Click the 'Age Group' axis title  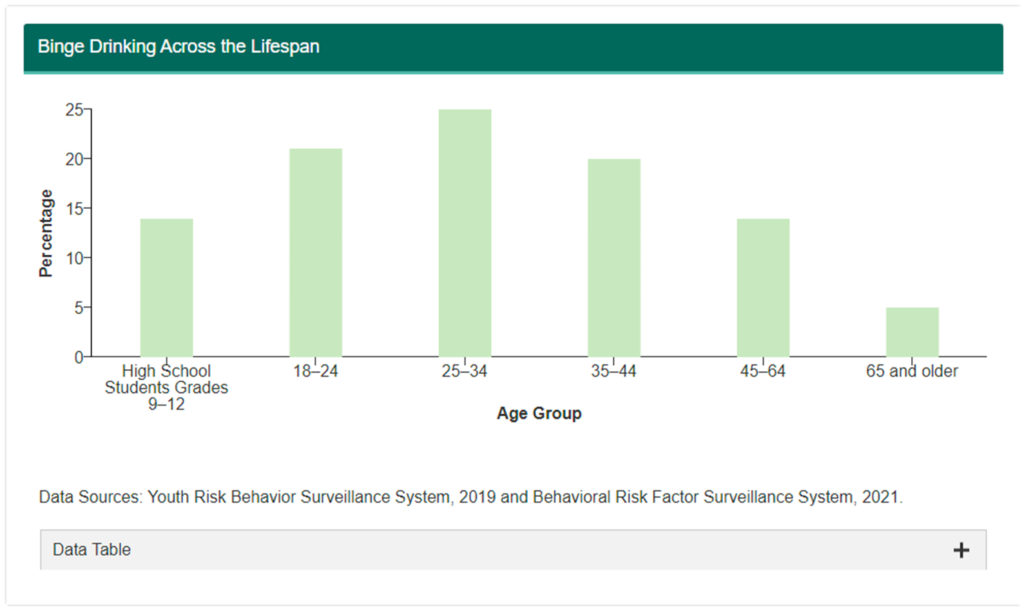pyautogui.click(x=539, y=413)
